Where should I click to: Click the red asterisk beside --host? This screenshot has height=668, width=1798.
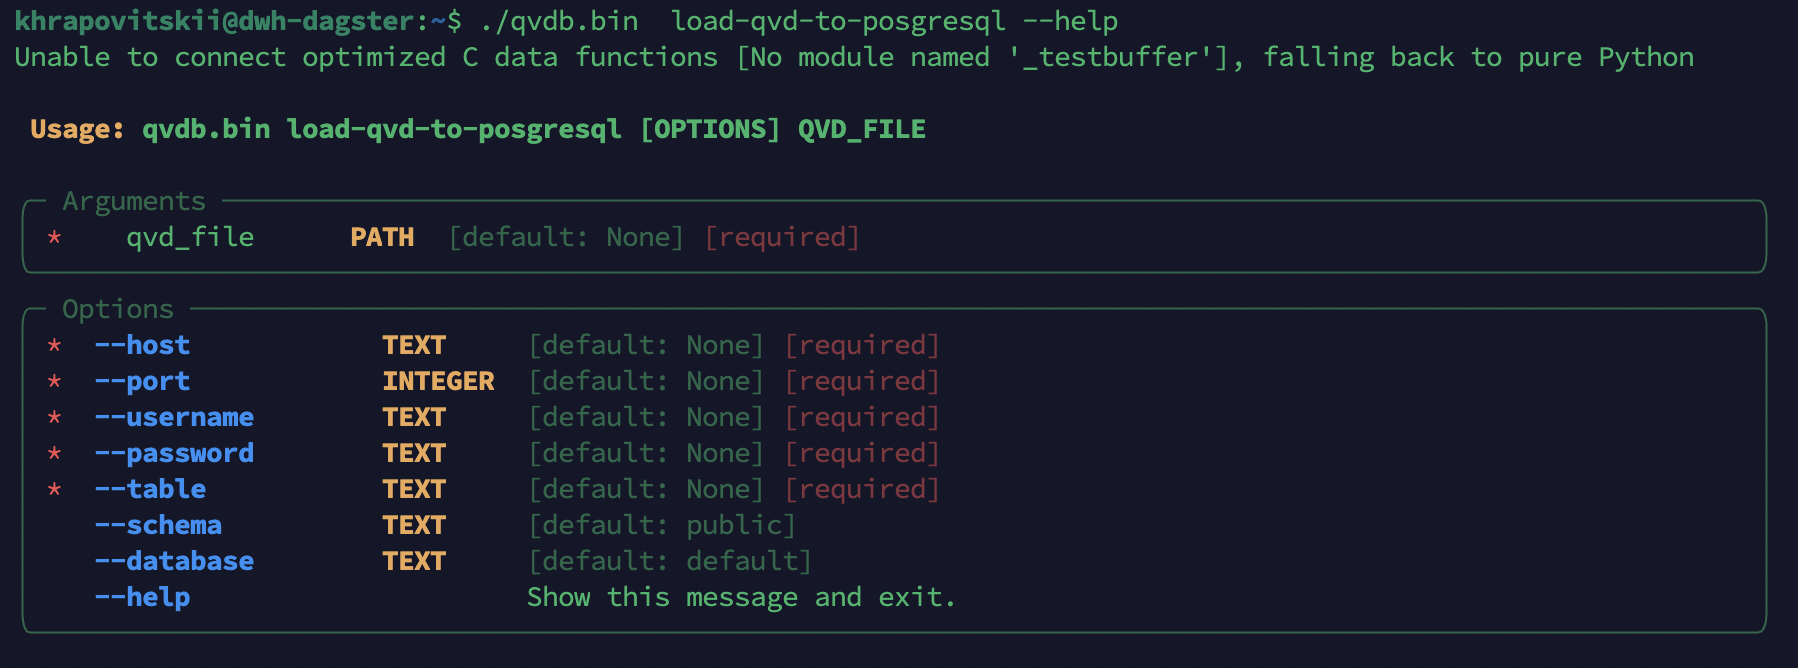point(55,346)
